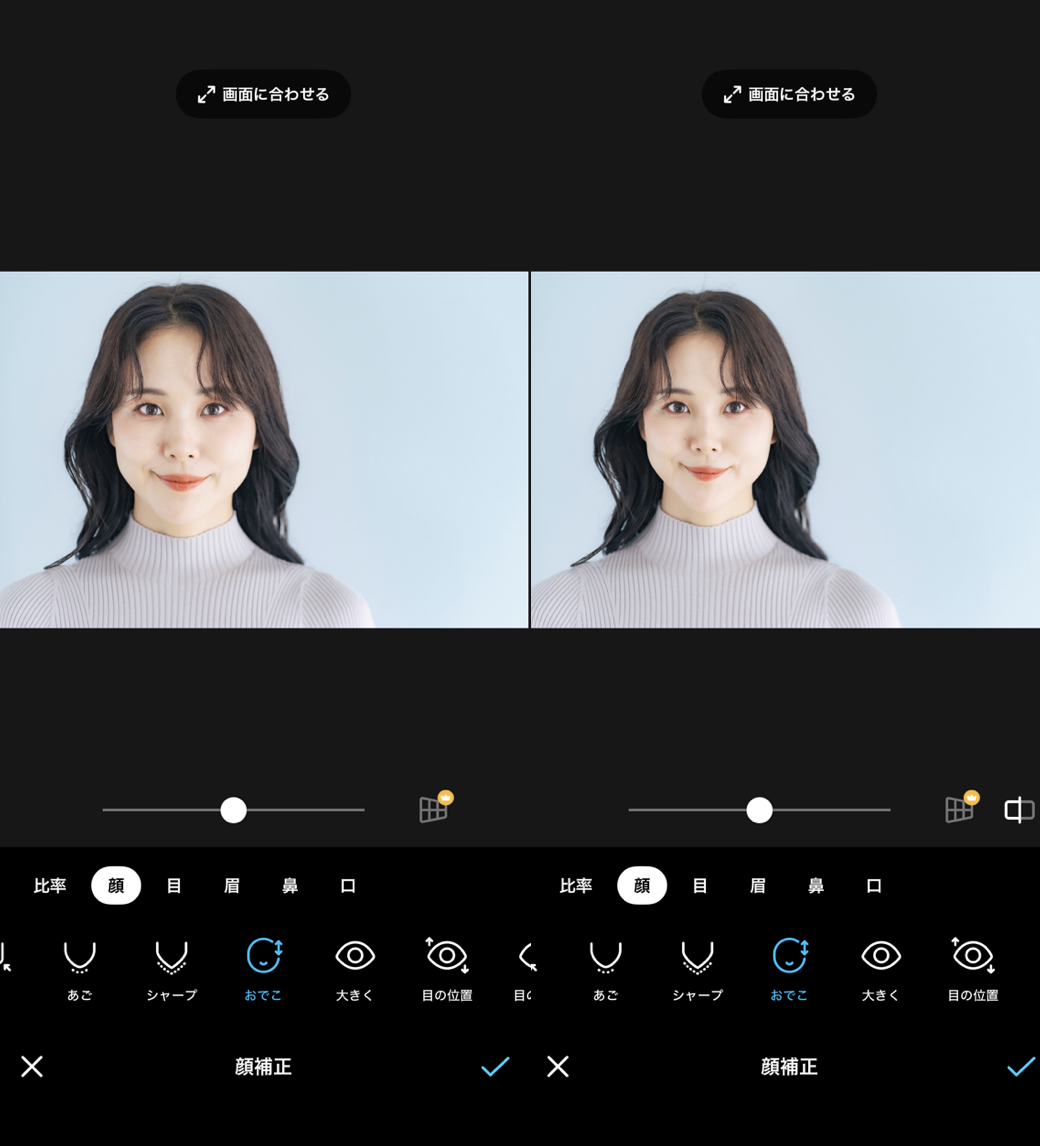
Task: Confirm edits with checkmark in left panel
Action: 495,1066
